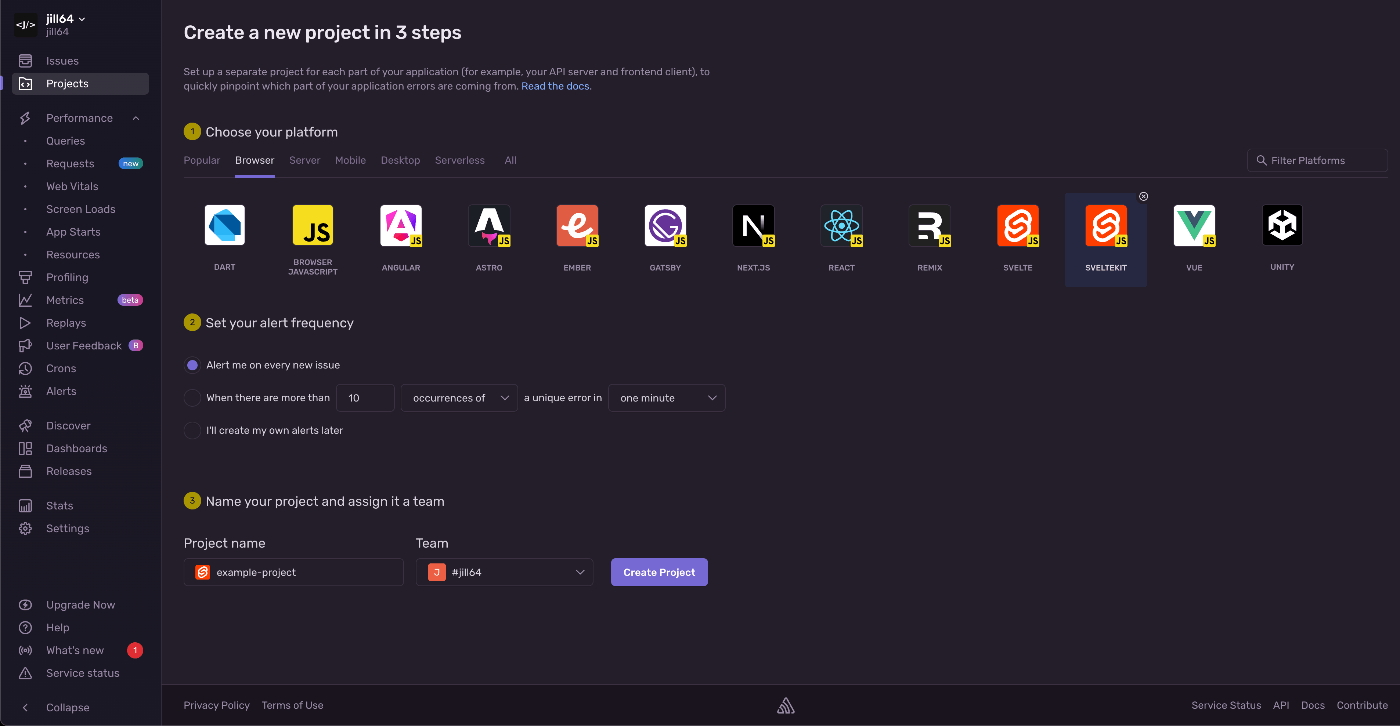
Task: Open the 'Read the docs' link
Action: click(556, 86)
